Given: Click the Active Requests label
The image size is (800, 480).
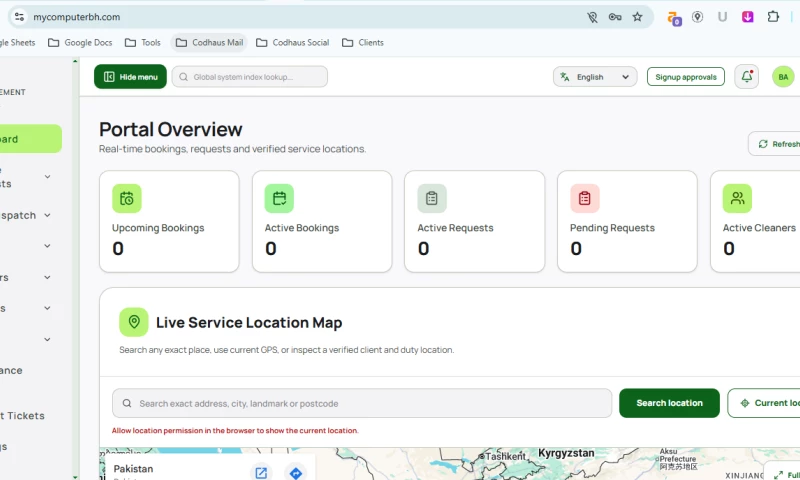Looking at the screenshot, I should tap(456, 228).
